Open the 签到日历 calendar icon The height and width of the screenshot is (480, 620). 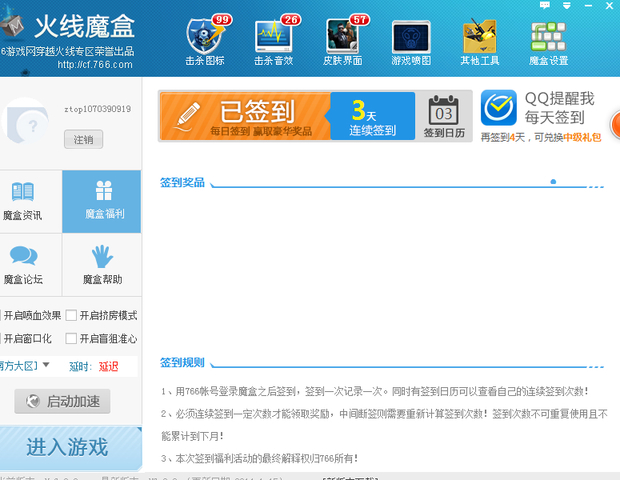444,116
